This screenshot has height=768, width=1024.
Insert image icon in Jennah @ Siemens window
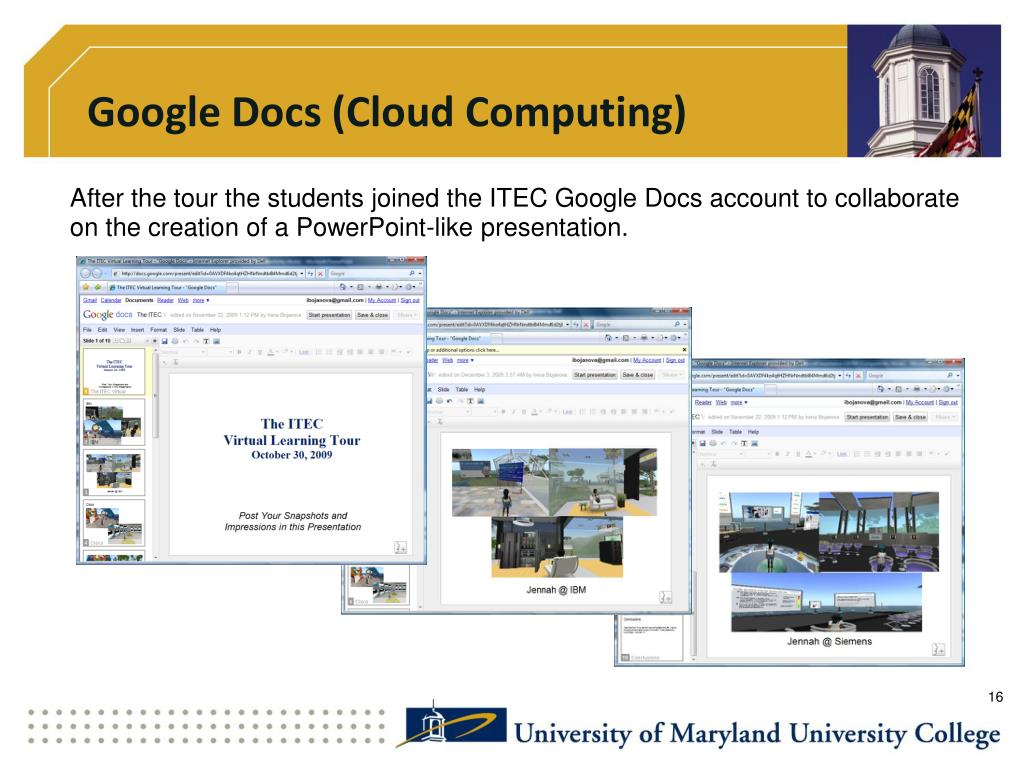pyautogui.click(x=754, y=443)
